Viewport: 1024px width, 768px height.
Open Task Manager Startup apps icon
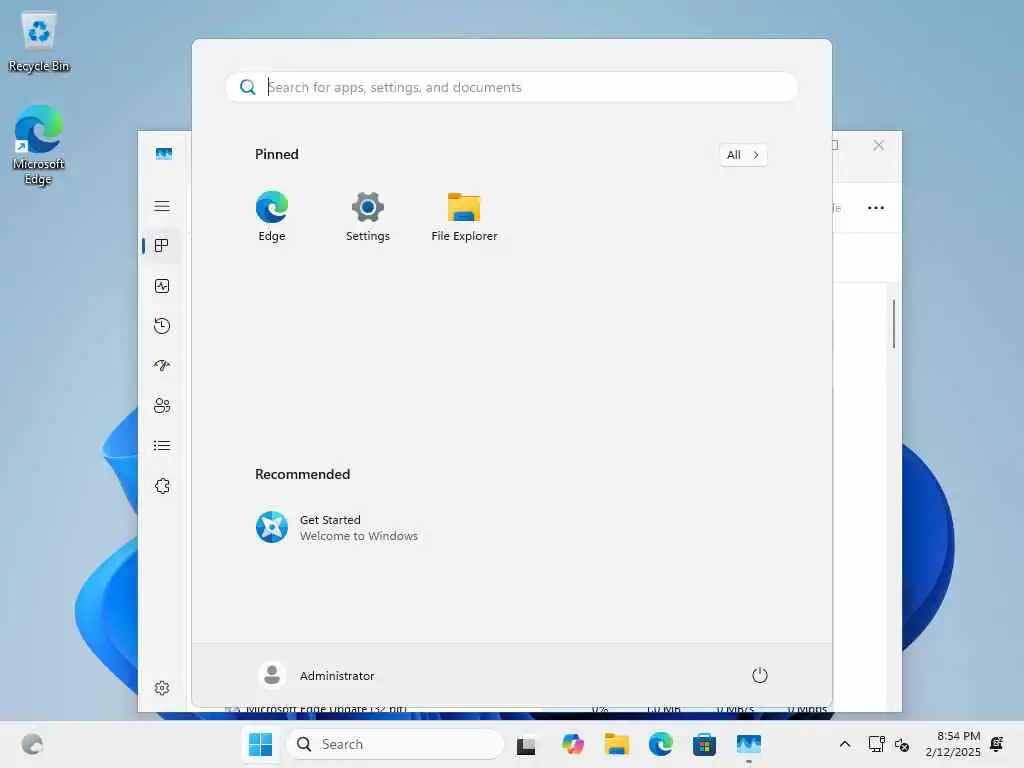[x=162, y=366]
